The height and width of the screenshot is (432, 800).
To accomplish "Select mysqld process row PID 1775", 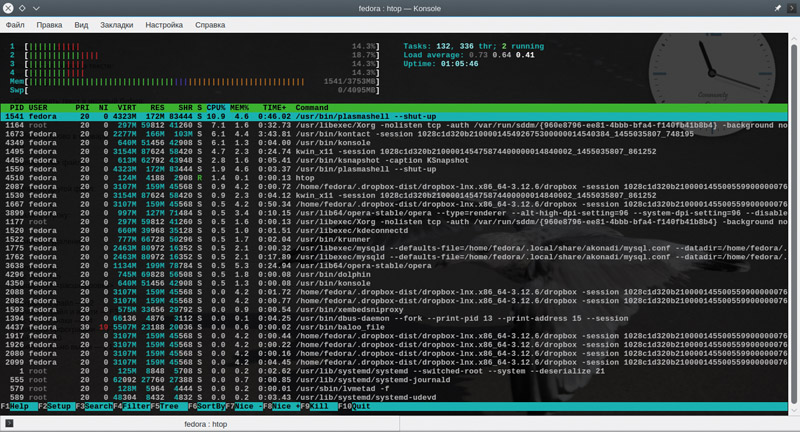I will pyautogui.click(x=394, y=248).
